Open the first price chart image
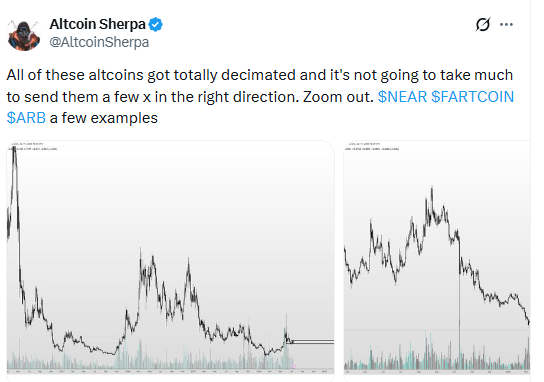544x382 pixels. coord(170,261)
